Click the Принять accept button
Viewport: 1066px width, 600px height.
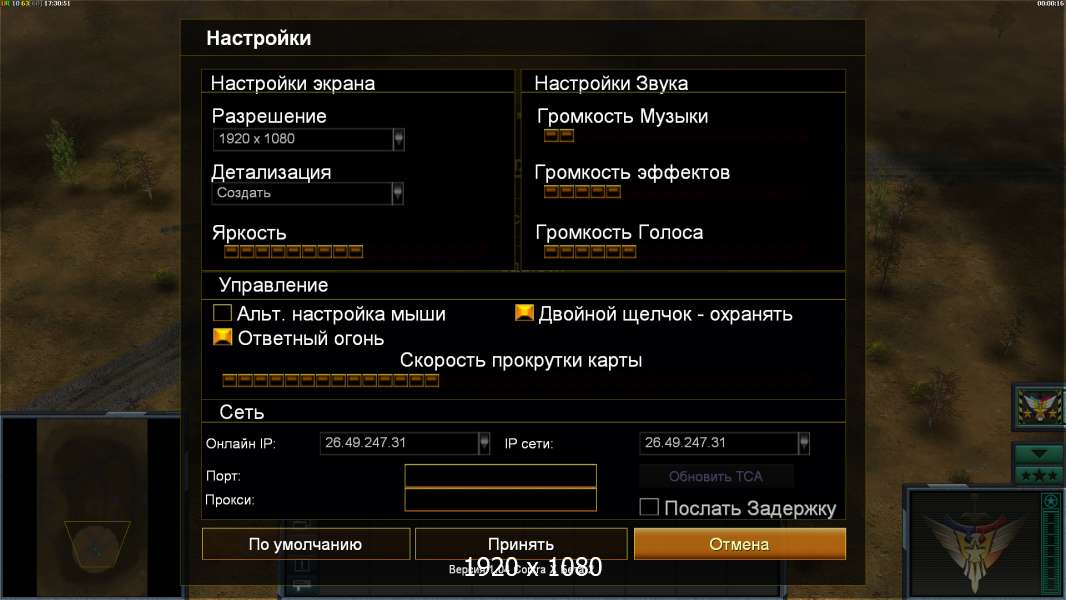click(521, 544)
